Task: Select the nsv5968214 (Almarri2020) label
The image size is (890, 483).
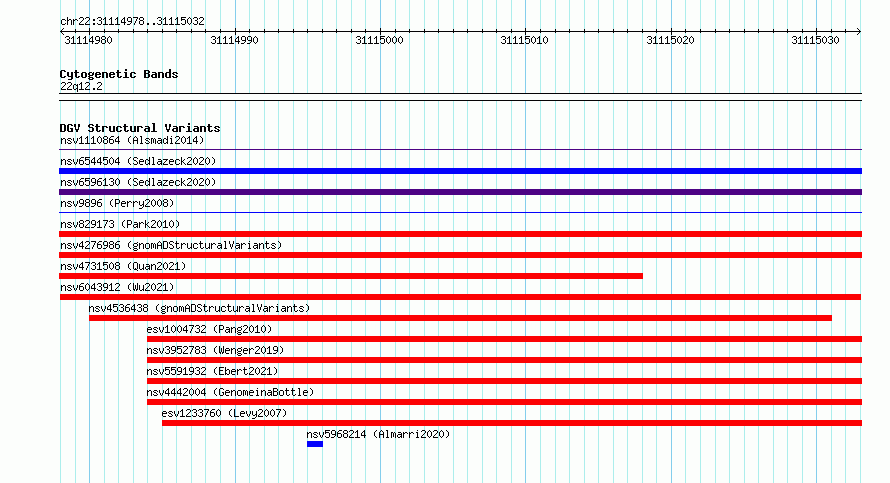Action: click(378, 434)
